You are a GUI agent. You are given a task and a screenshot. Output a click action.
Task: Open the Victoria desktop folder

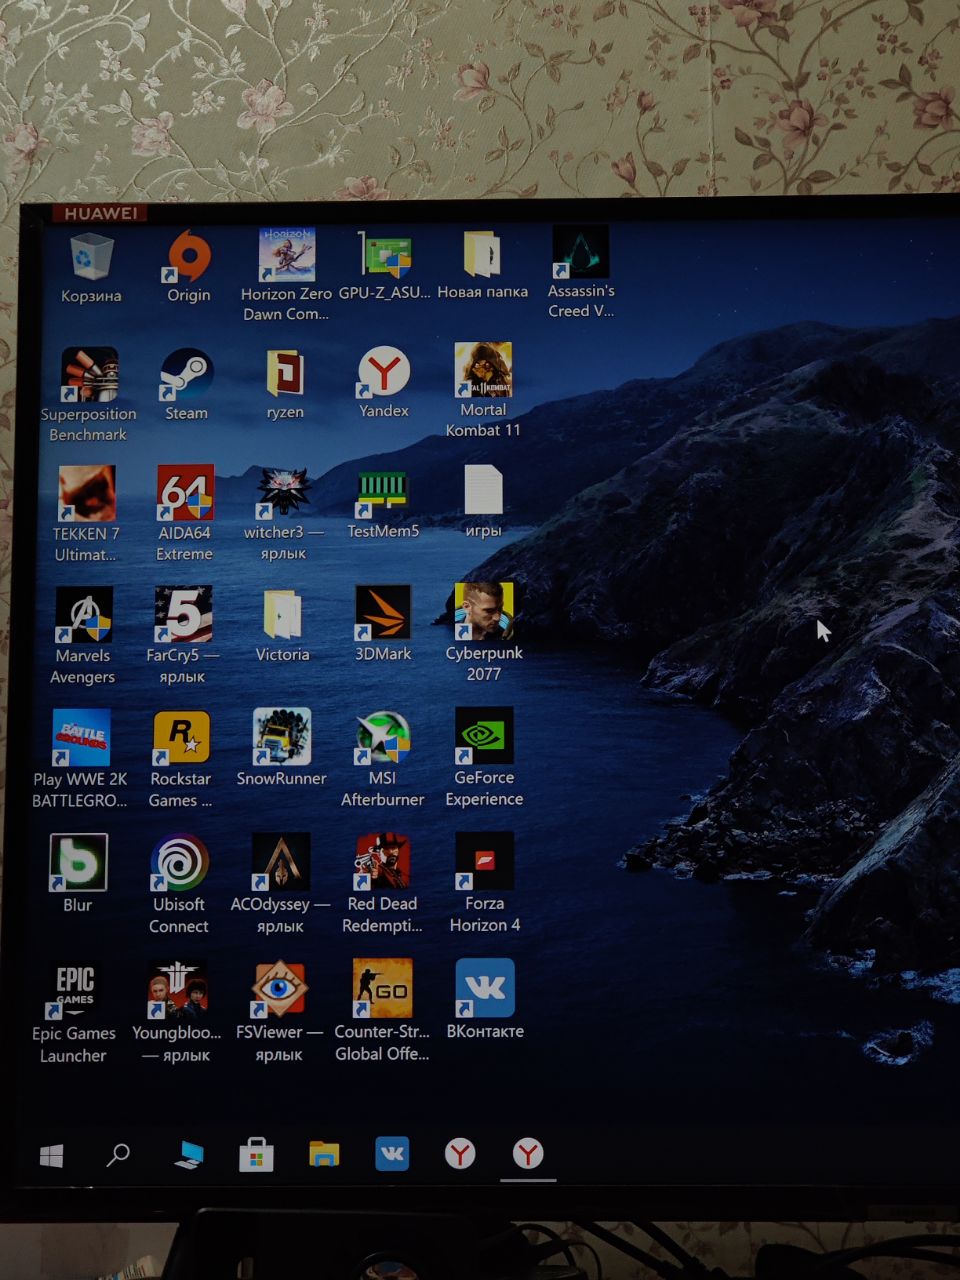282,614
